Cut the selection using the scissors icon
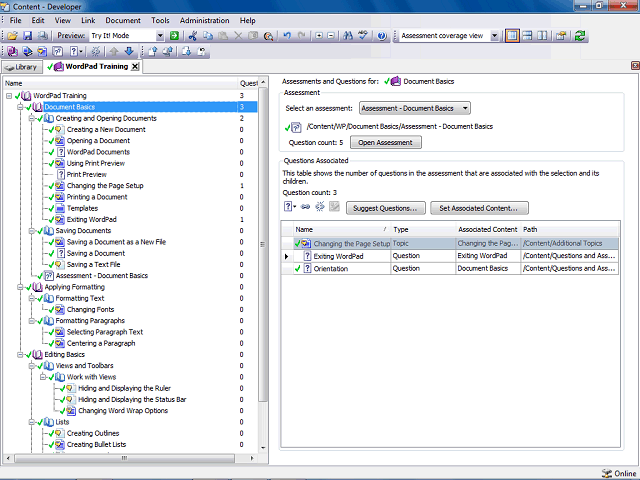This screenshot has height=480, width=640. pyautogui.click(x=193, y=36)
